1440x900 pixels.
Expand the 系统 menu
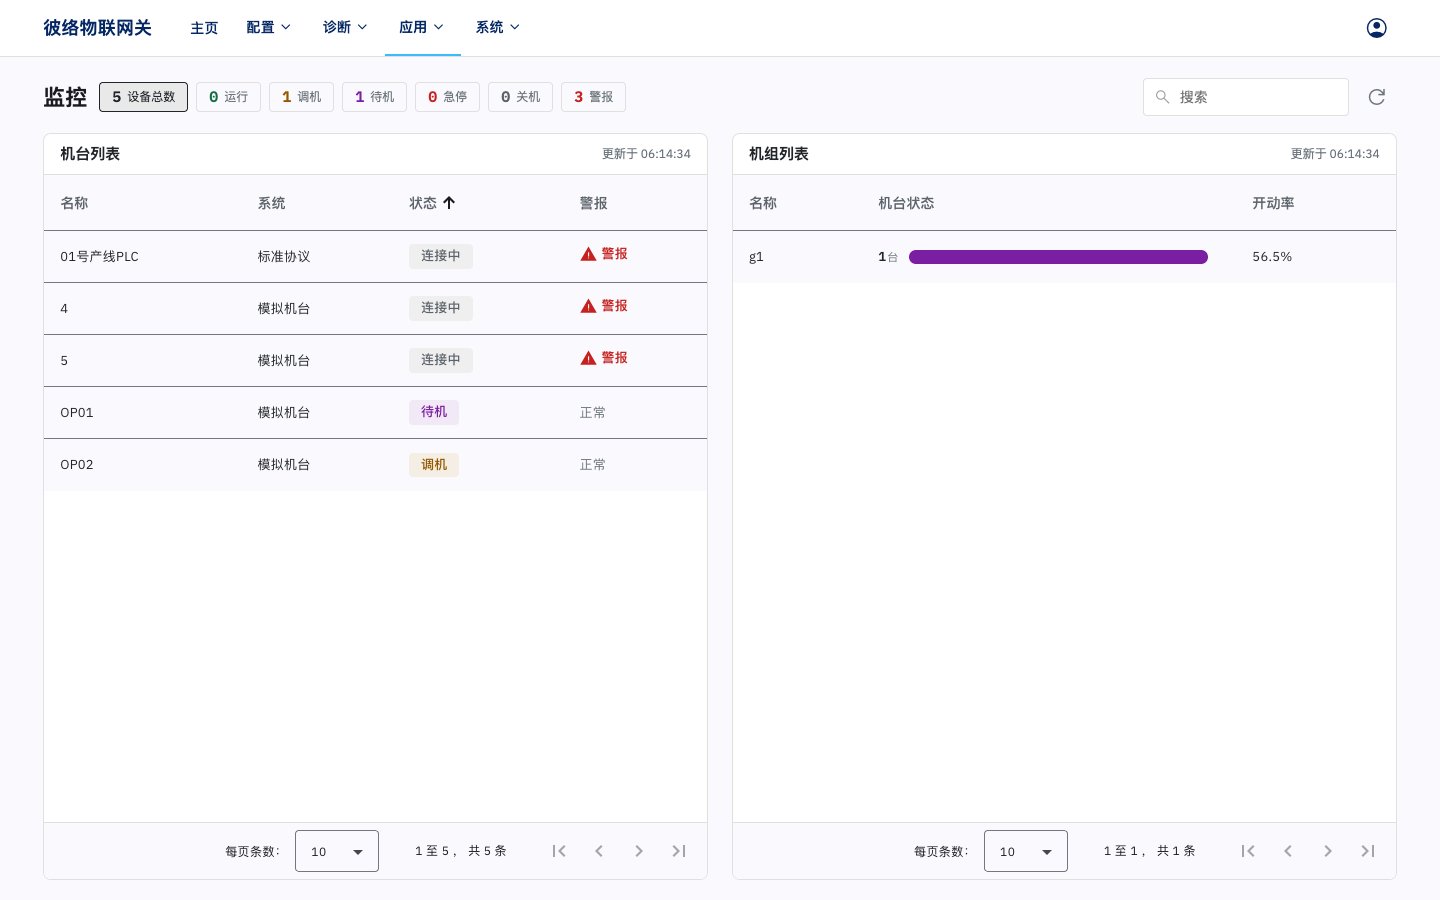pyautogui.click(x=498, y=28)
